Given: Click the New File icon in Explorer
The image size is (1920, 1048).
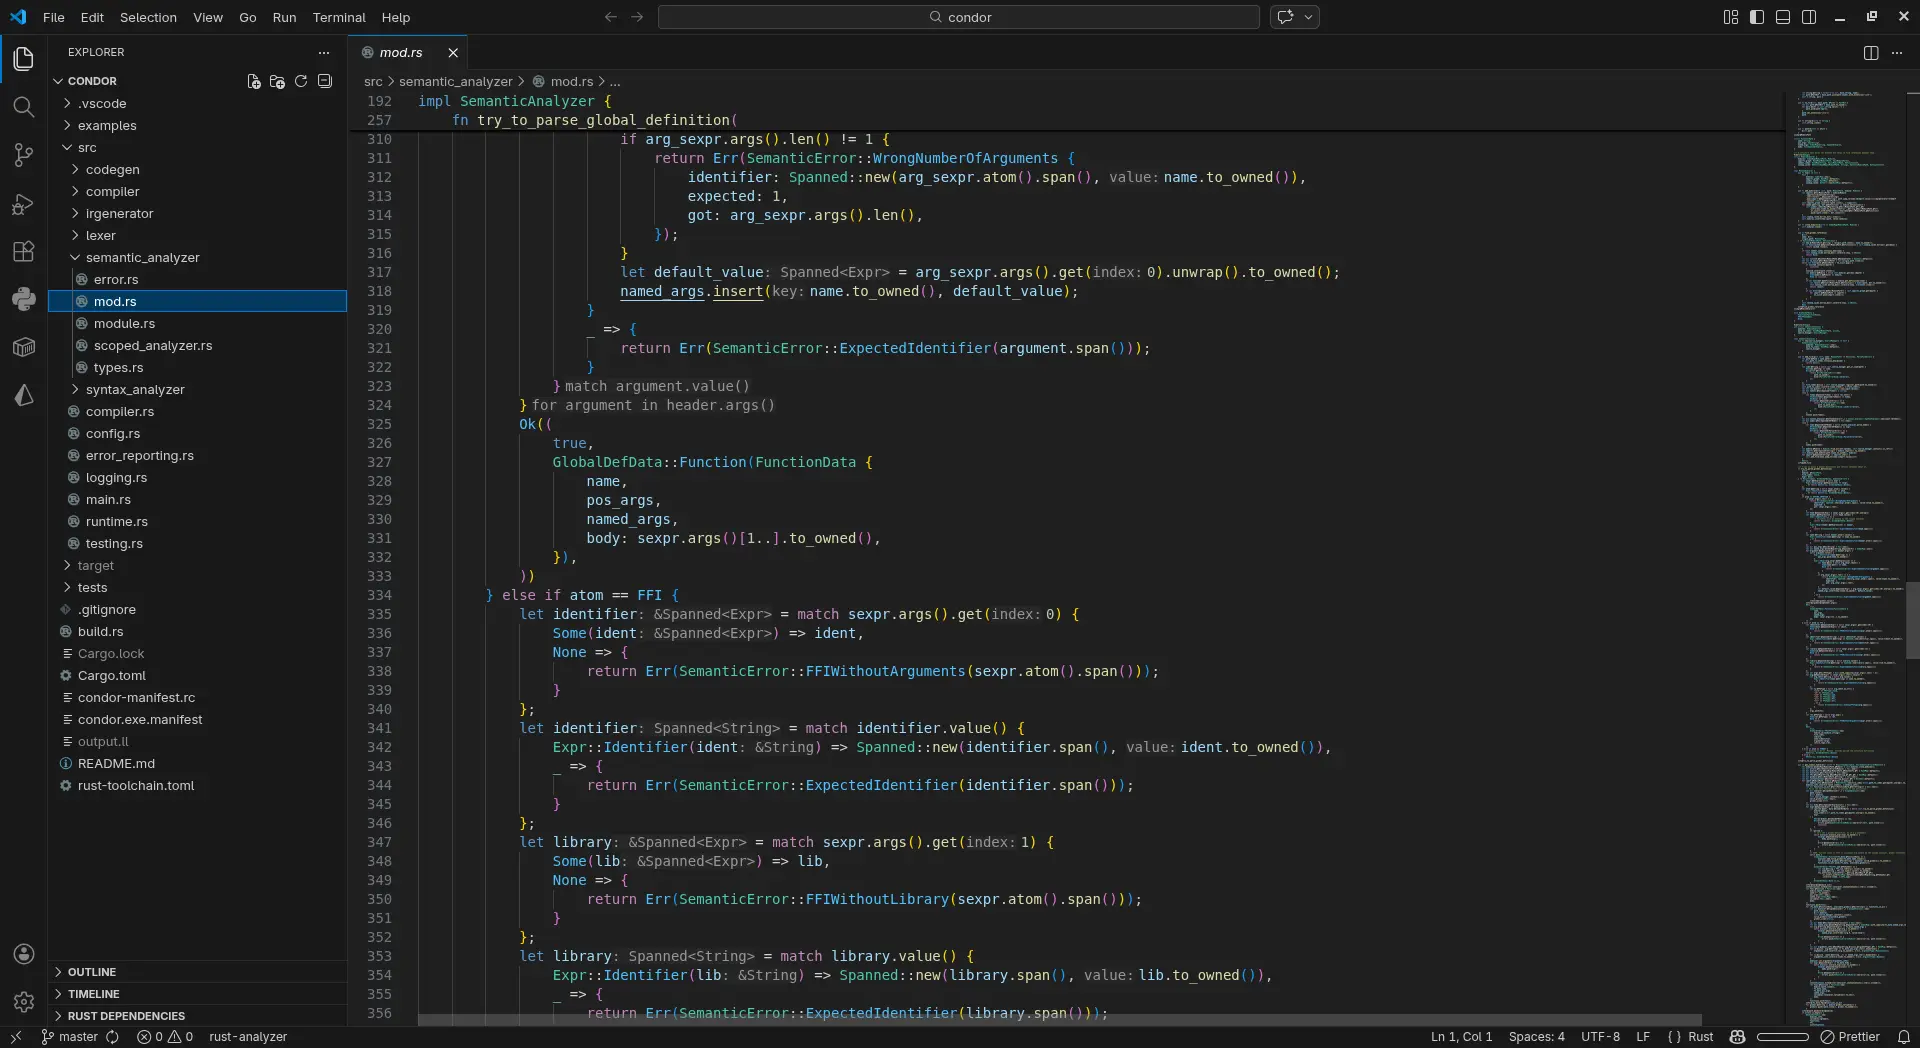Looking at the screenshot, I should click(254, 81).
